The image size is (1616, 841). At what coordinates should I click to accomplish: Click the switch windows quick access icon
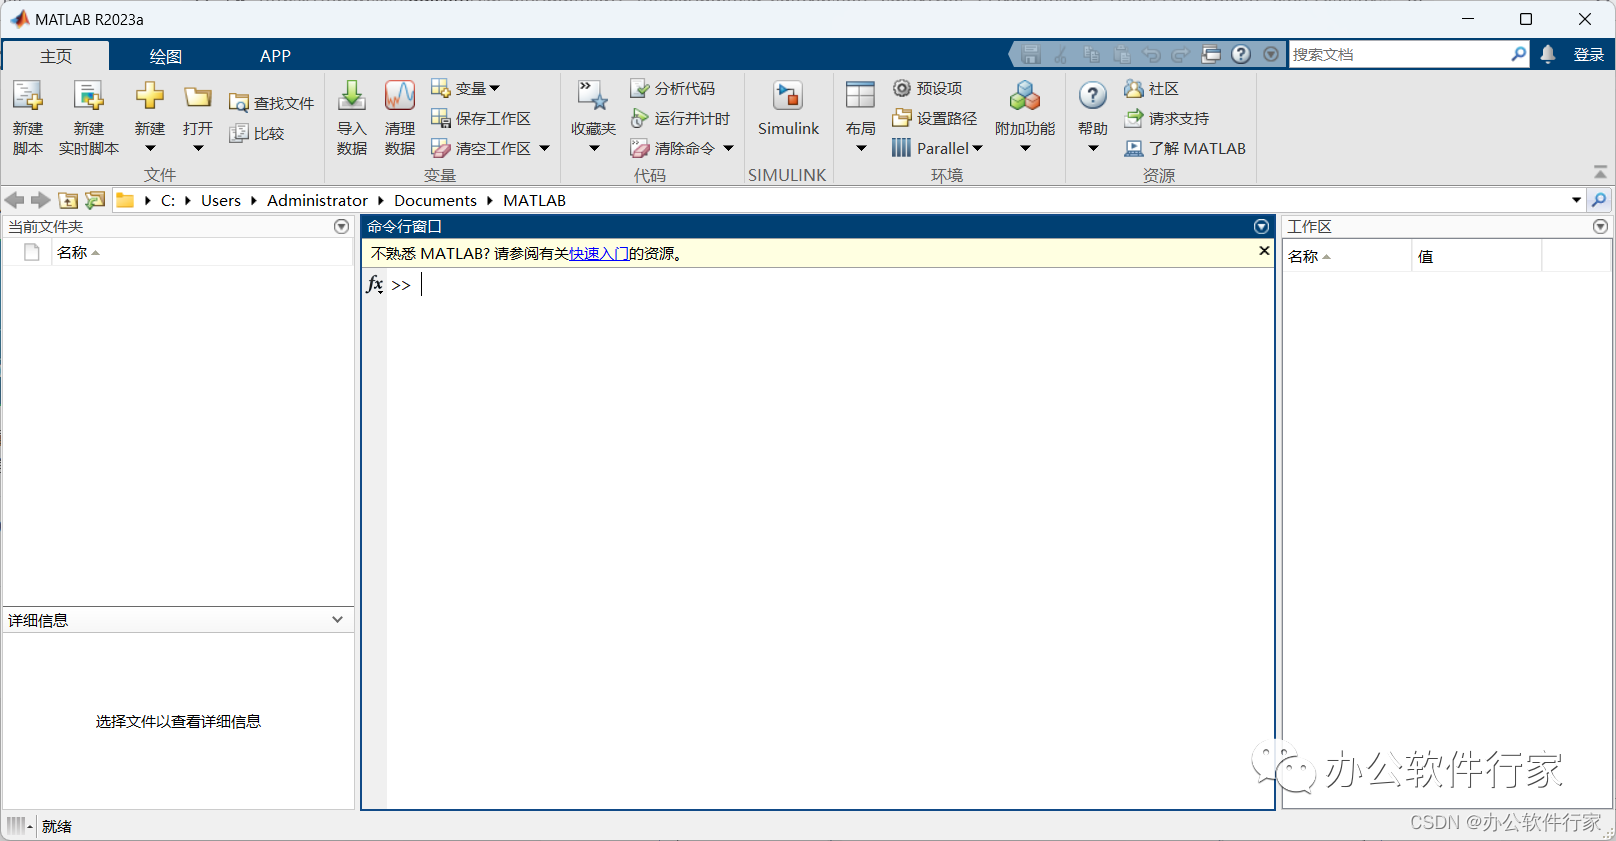coord(1211,54)
